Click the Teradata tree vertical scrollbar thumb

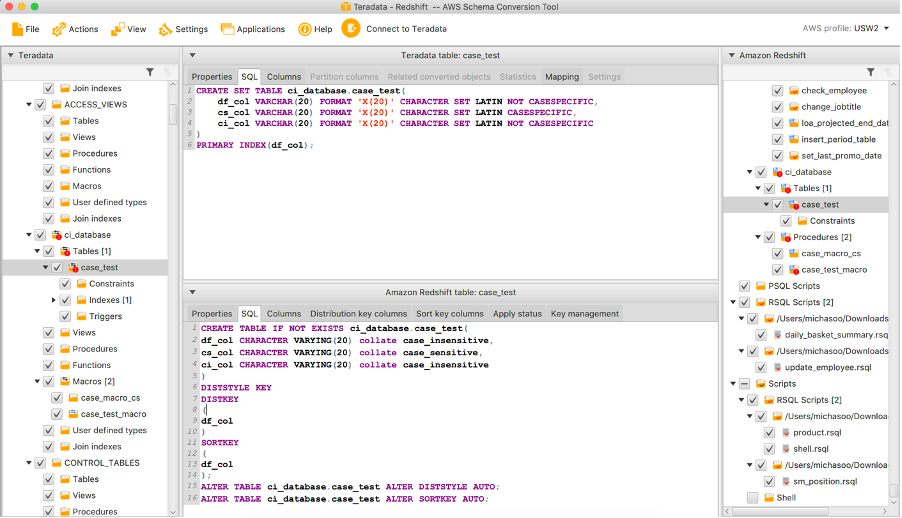173,114
